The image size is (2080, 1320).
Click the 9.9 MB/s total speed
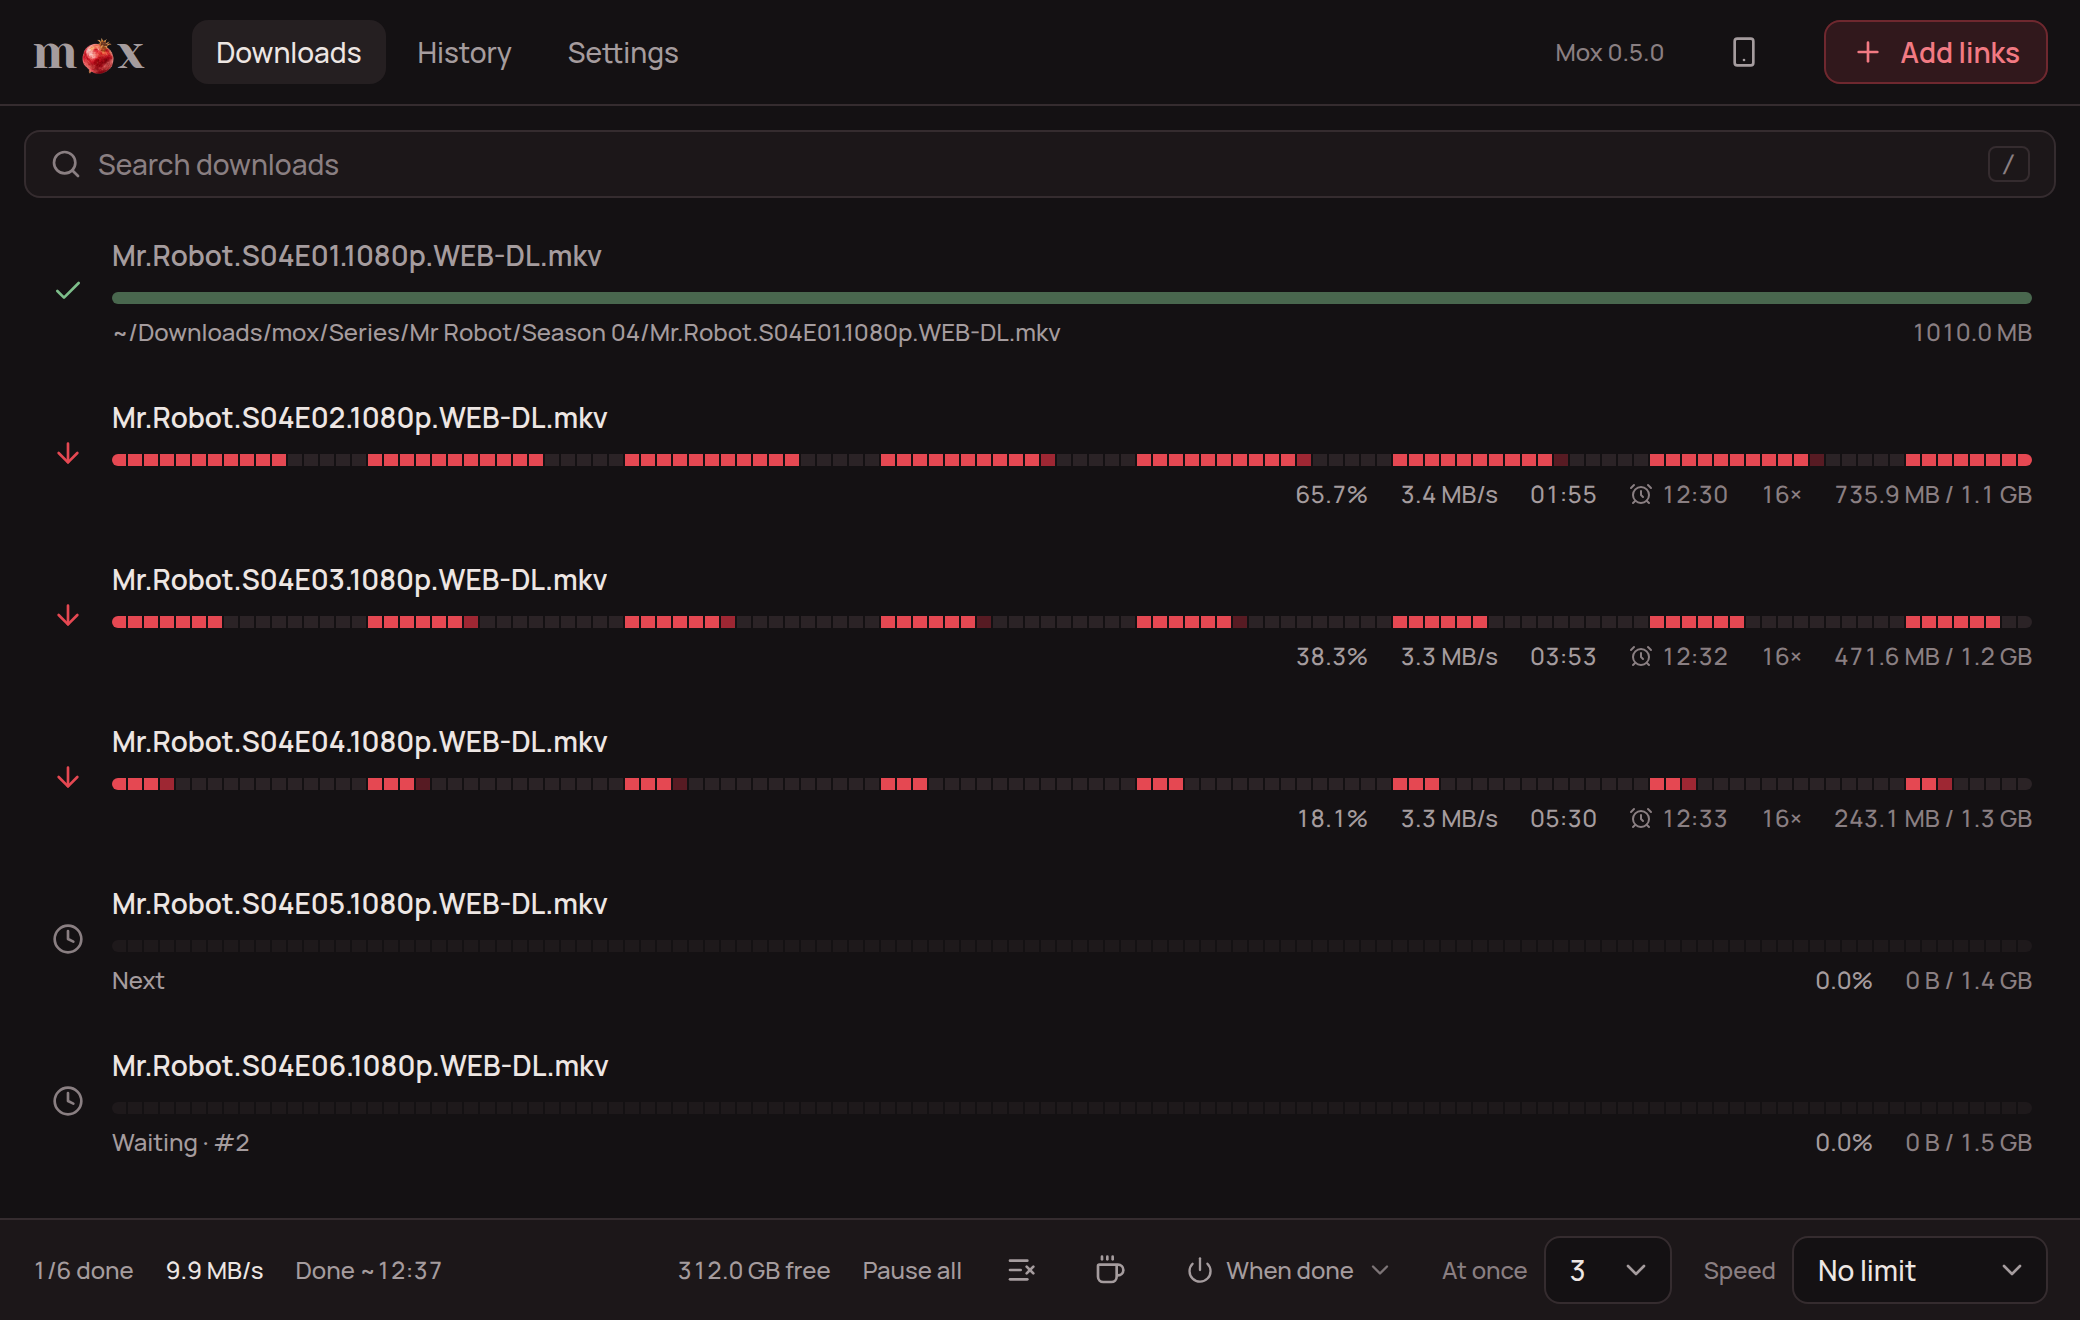pyautogui.click(x=214, y=1270)
